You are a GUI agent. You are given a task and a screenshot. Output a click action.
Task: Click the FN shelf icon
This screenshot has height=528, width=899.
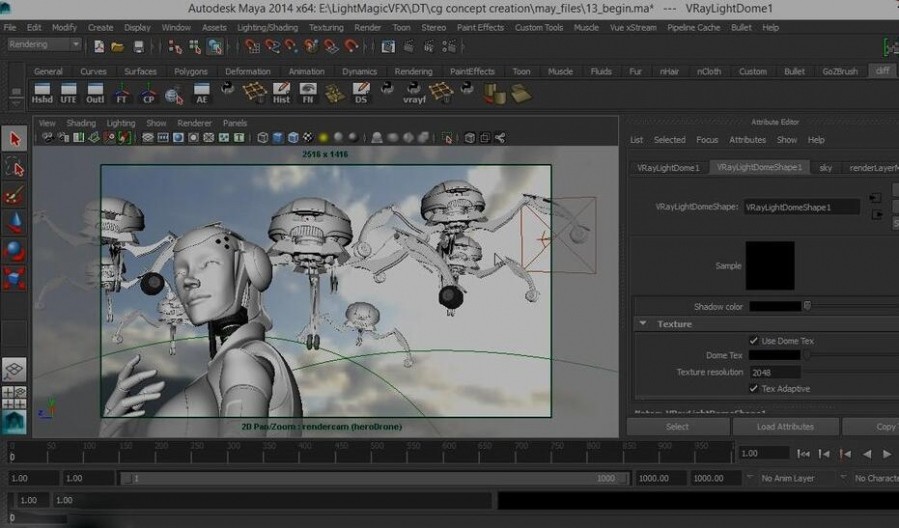tap(308, 93)
